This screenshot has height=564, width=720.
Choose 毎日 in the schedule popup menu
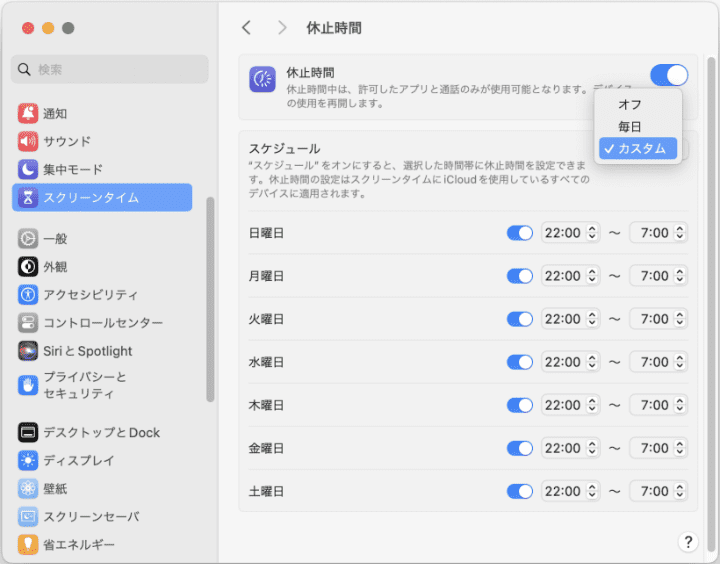click(x=630, y=127)
